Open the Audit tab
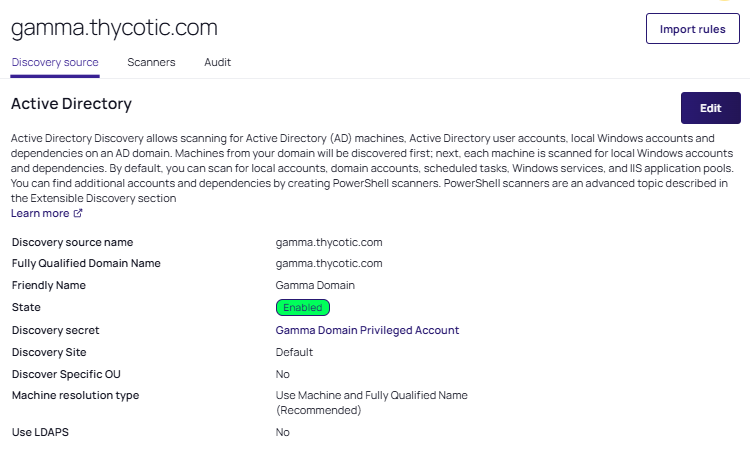This screenshot has width=750, height=451. [217, 62]
